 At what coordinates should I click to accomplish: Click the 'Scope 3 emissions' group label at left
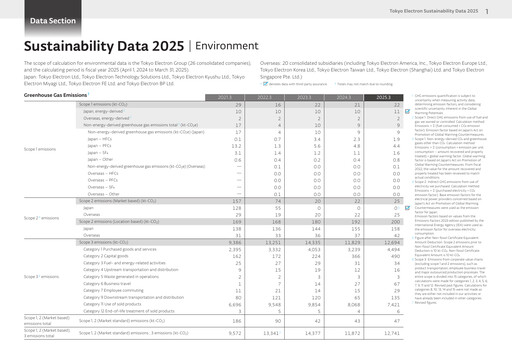(x=41, y=277)
